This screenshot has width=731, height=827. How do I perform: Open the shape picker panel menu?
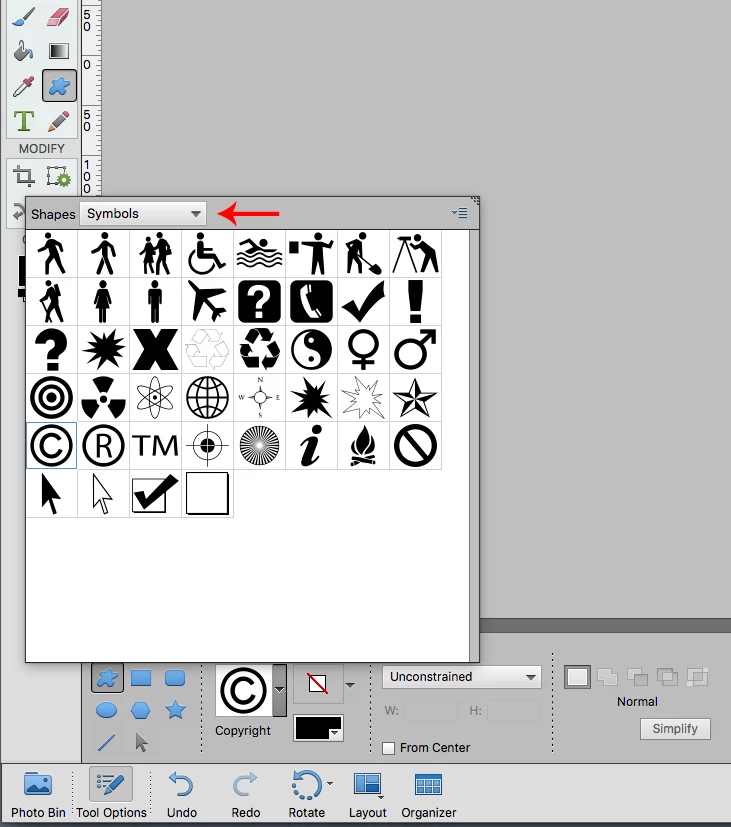tap(459, 213)
